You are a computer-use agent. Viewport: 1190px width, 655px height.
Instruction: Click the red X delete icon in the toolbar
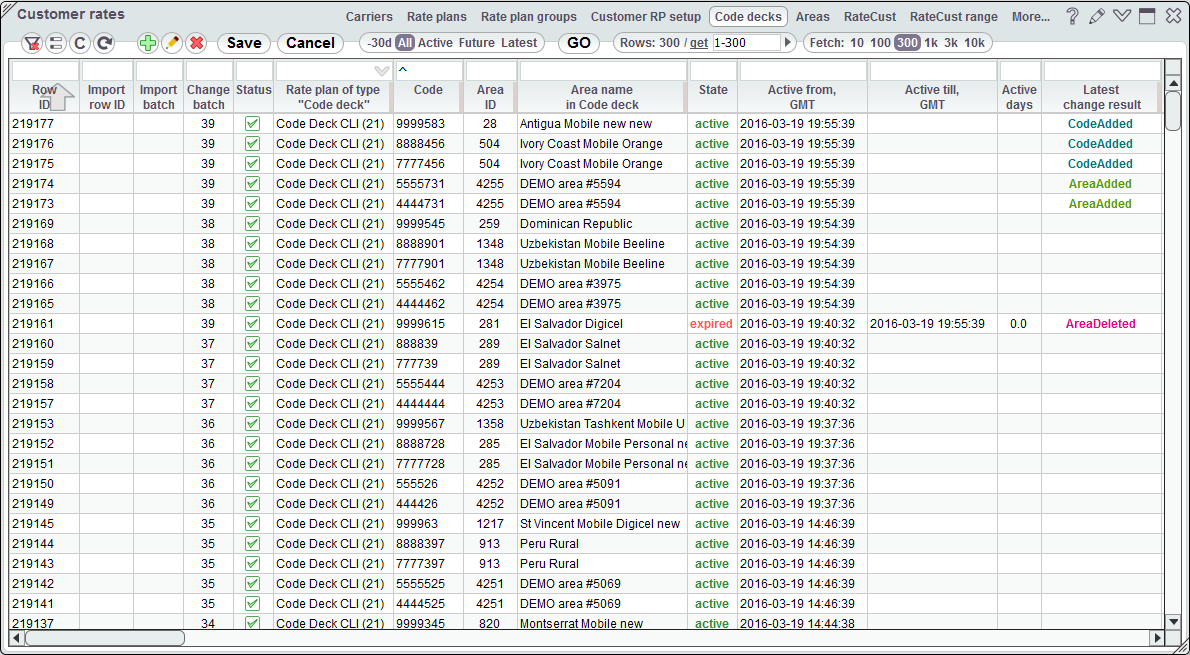[x=195, y=43]
